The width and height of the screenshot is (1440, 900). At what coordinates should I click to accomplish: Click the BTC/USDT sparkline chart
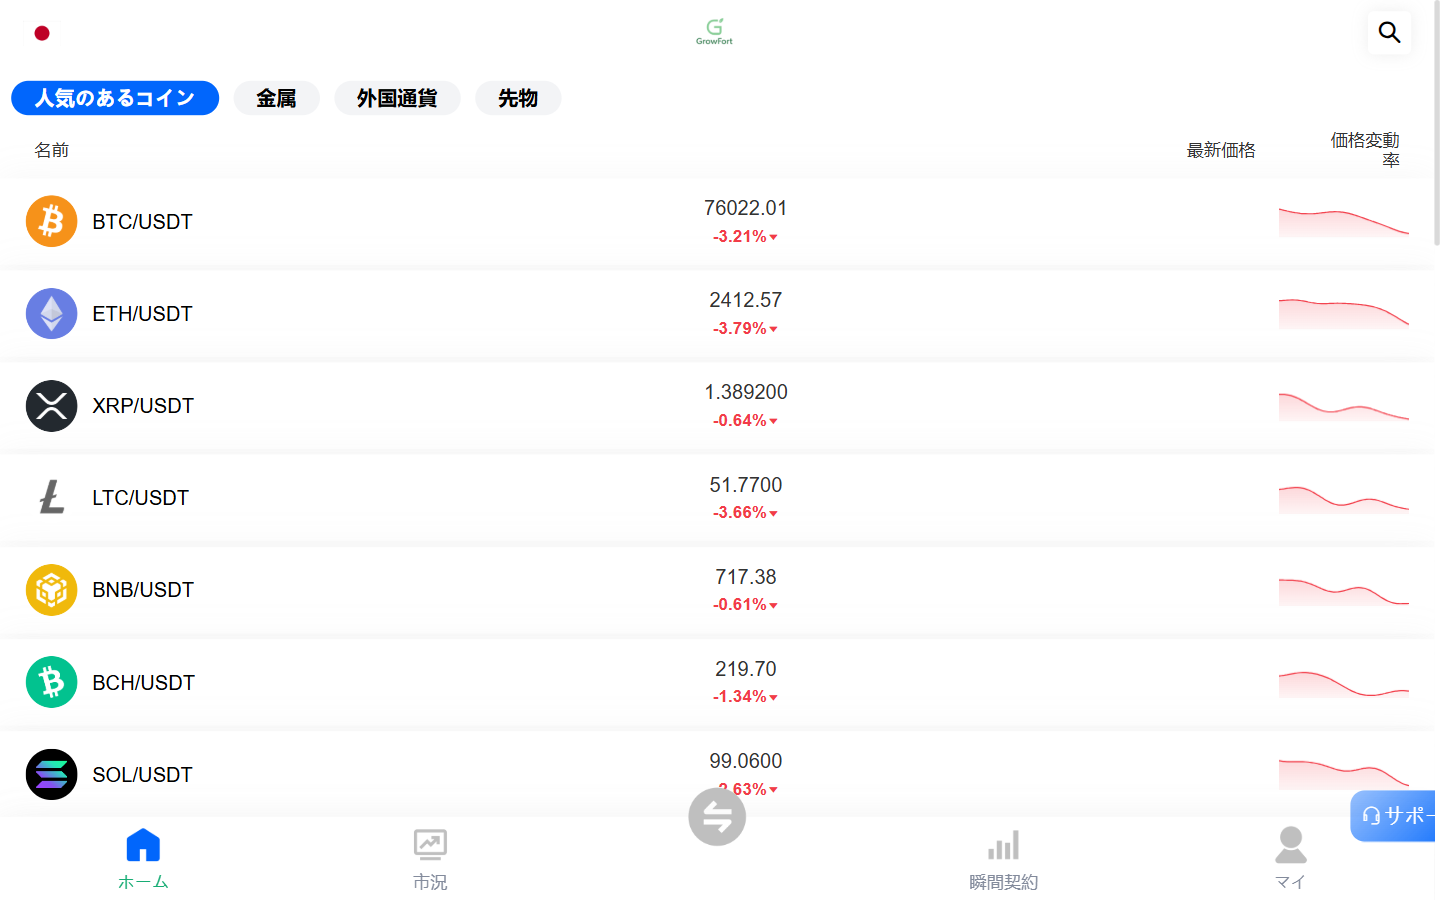point(1343,222)
